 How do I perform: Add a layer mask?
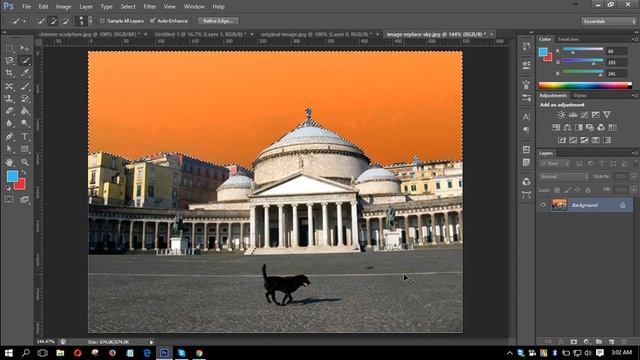(x=574, y=342)
